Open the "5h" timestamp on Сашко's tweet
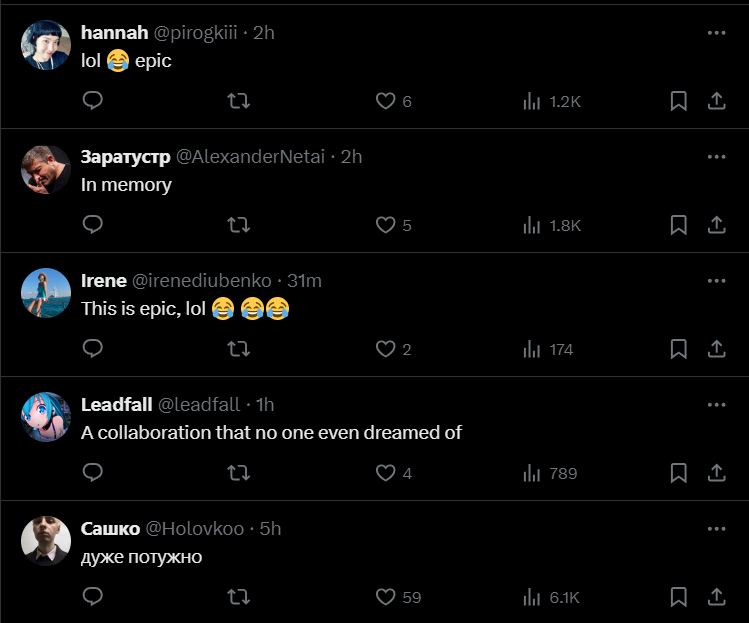 click(270, 528)
